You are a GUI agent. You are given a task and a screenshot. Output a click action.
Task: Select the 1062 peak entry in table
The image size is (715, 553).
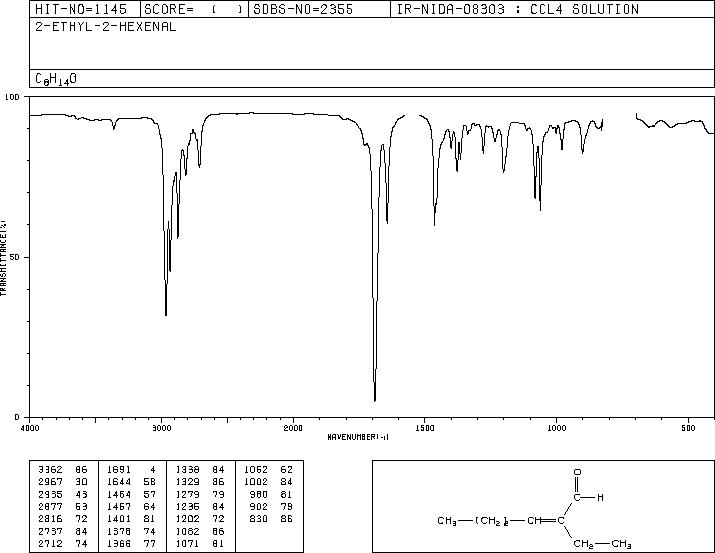point(269,470)
